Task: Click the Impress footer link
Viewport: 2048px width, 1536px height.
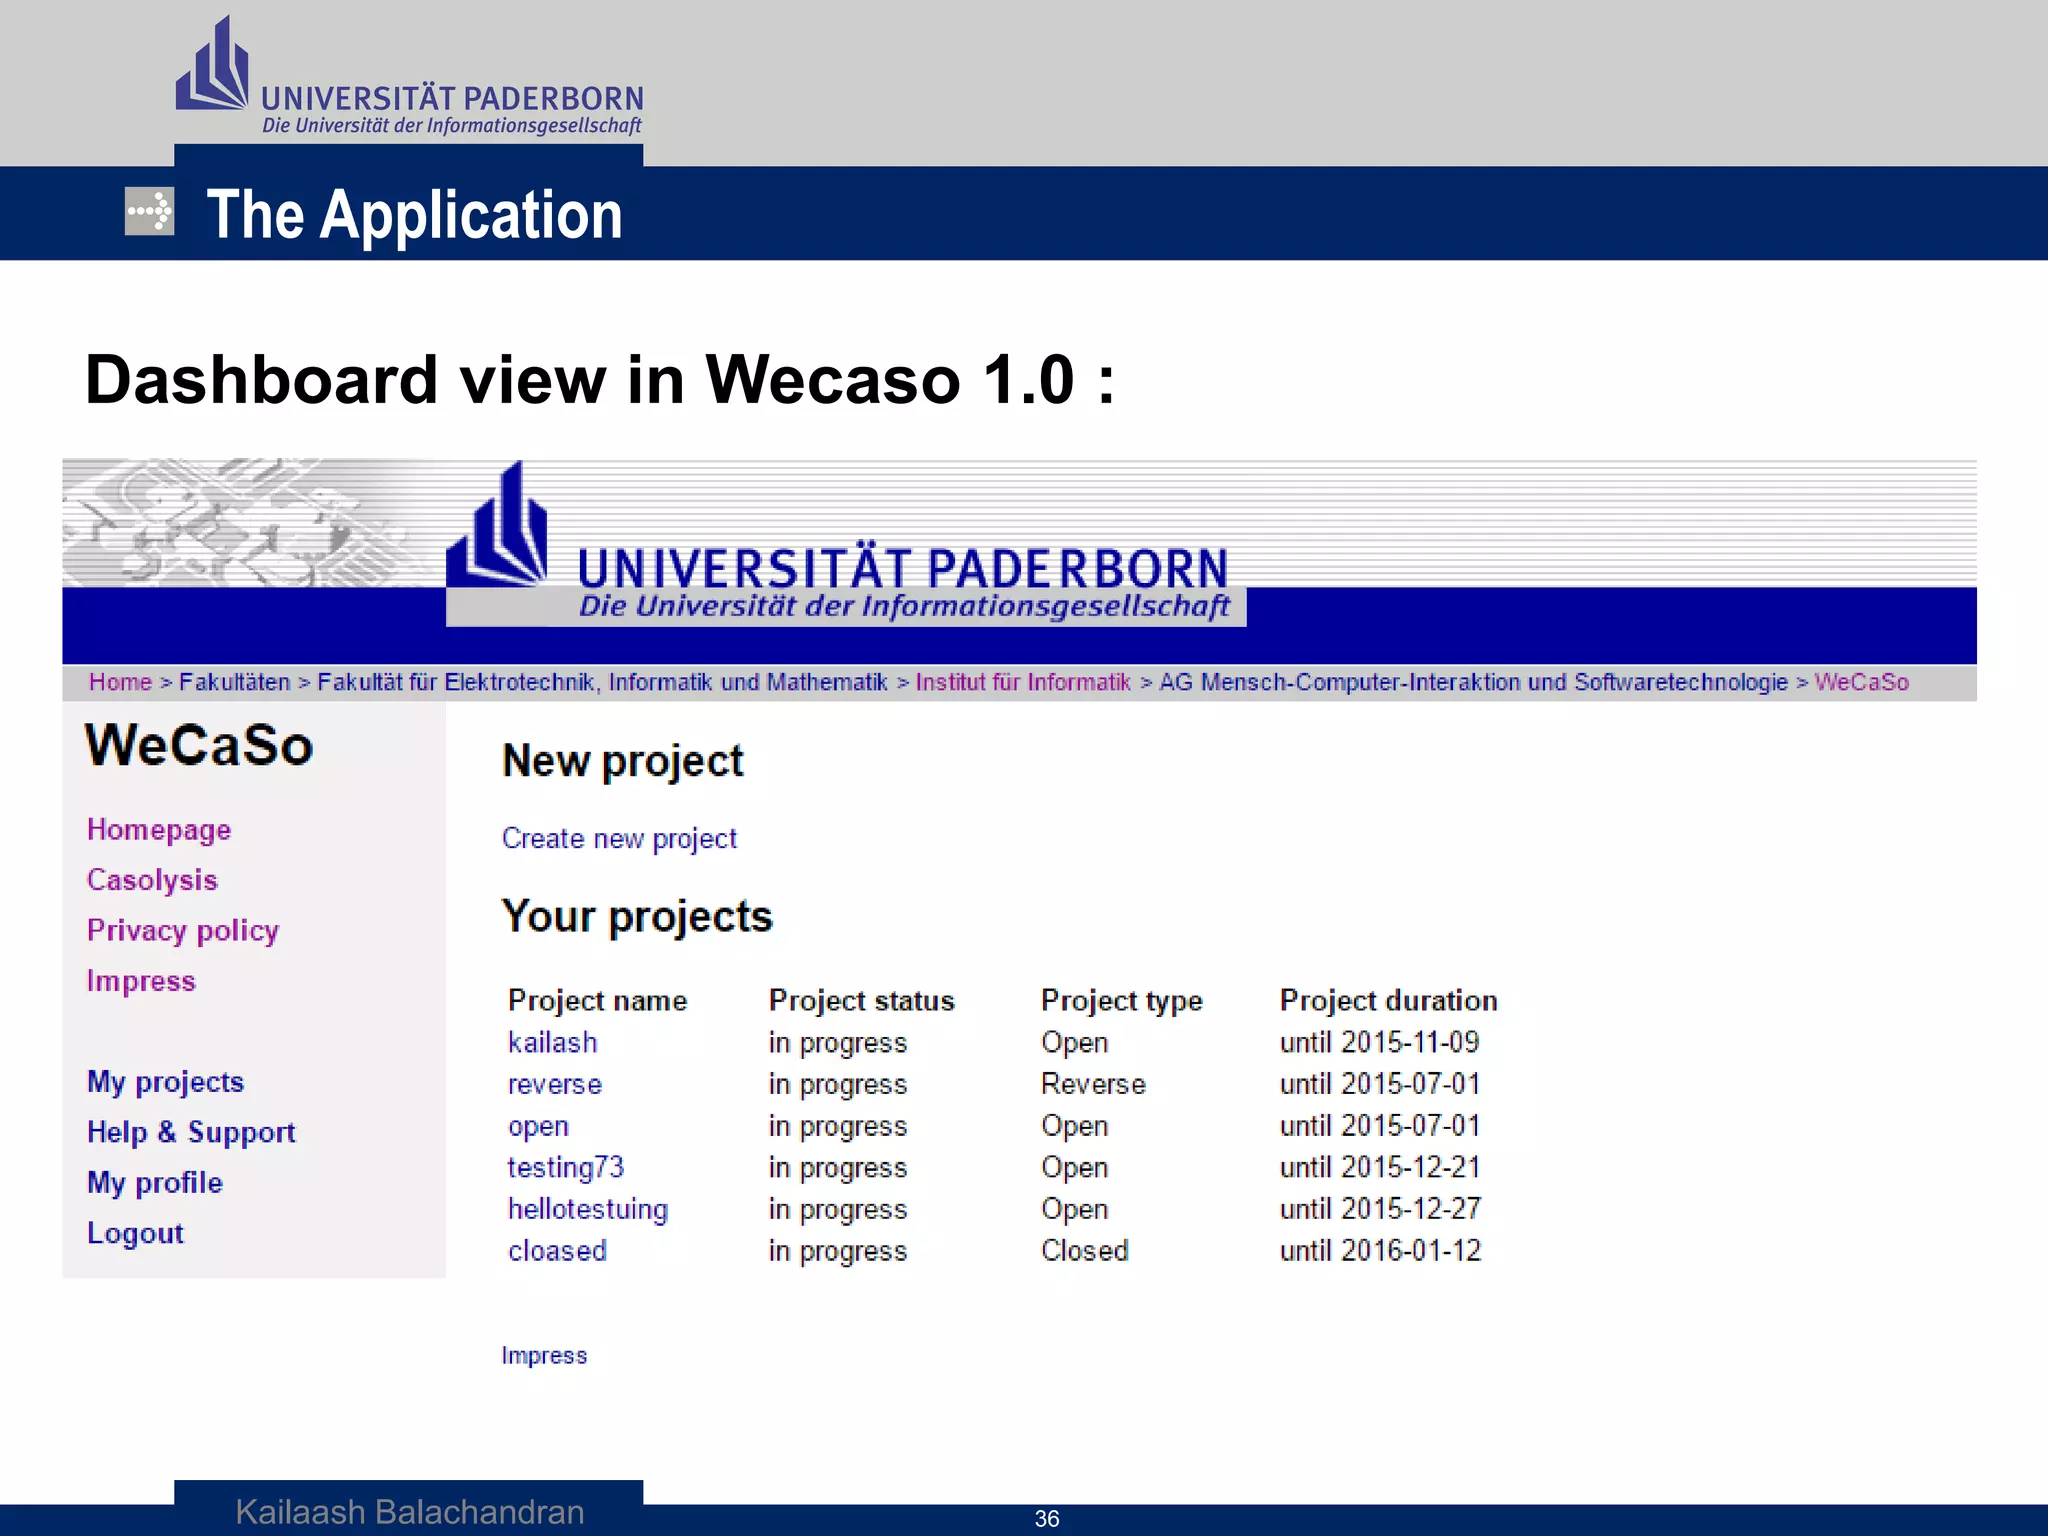Action: (544, 1356)
